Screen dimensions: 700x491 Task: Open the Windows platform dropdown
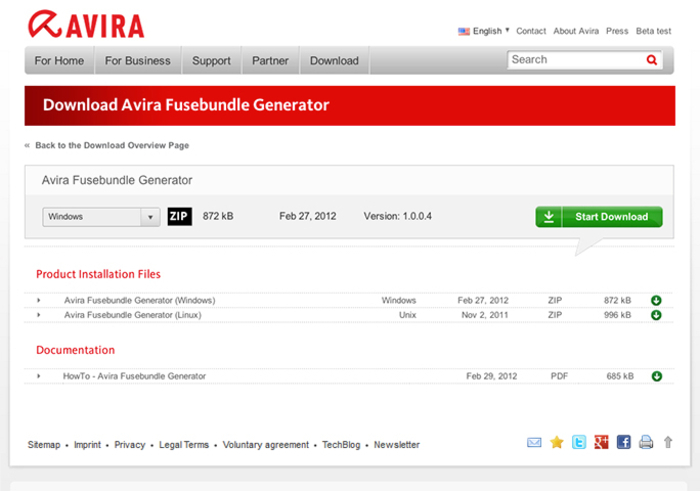pyautogui.click(x=101, y=217)
